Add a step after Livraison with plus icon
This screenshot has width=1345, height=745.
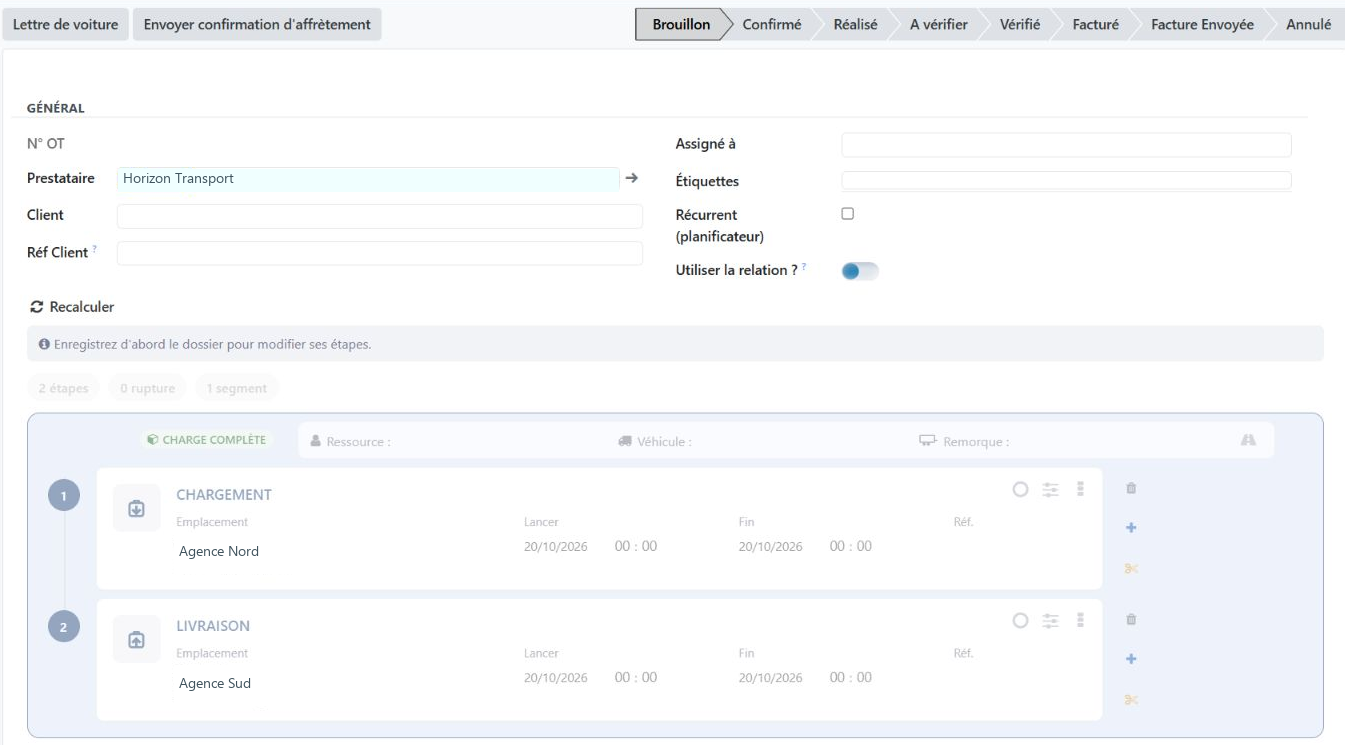pyautogui.click(x=1131, y=659)
